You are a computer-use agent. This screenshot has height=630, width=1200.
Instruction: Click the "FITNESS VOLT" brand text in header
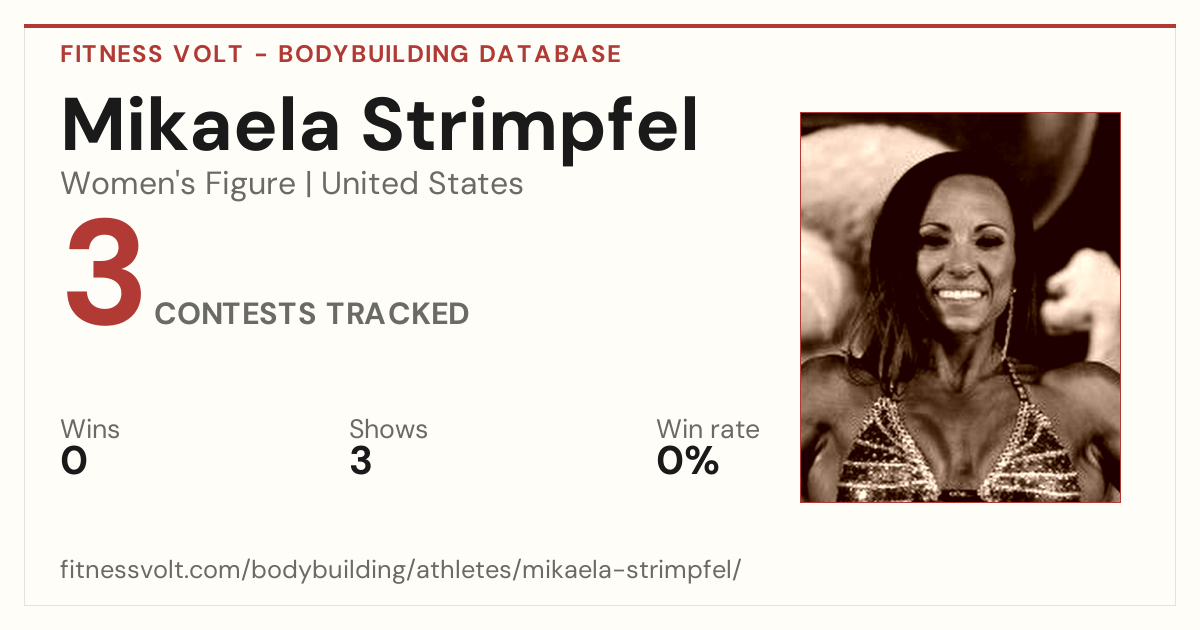point(152,54)
